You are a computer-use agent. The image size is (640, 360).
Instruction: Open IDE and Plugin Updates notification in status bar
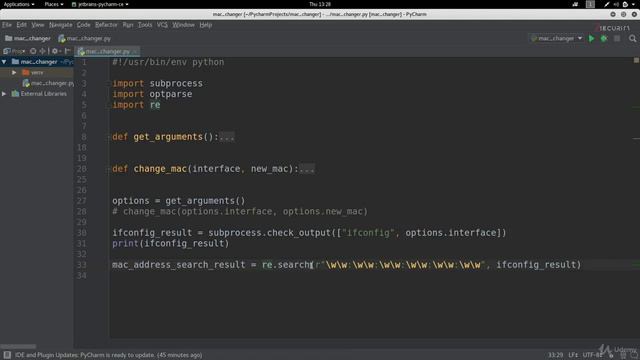coord(109,355)
